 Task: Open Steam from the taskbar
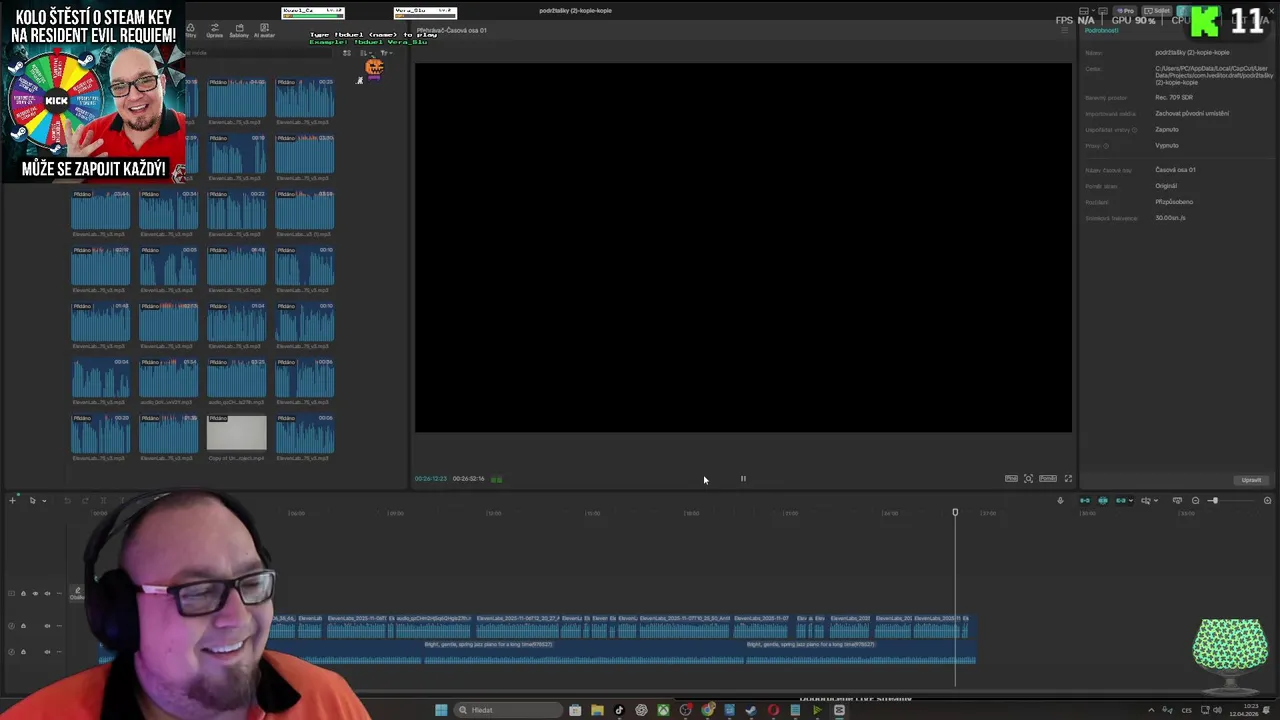751,710
